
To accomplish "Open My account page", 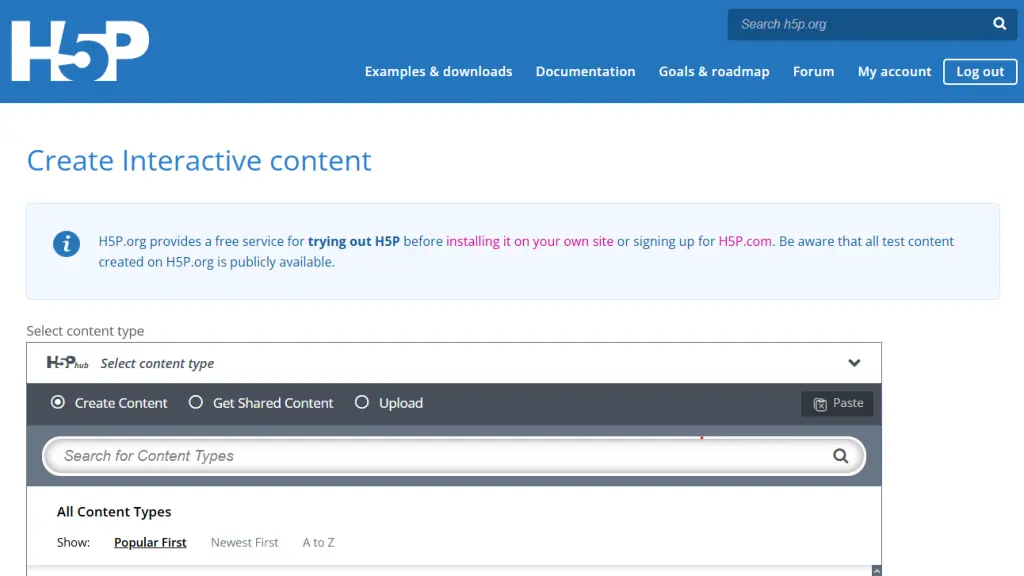I will (894, 71).
